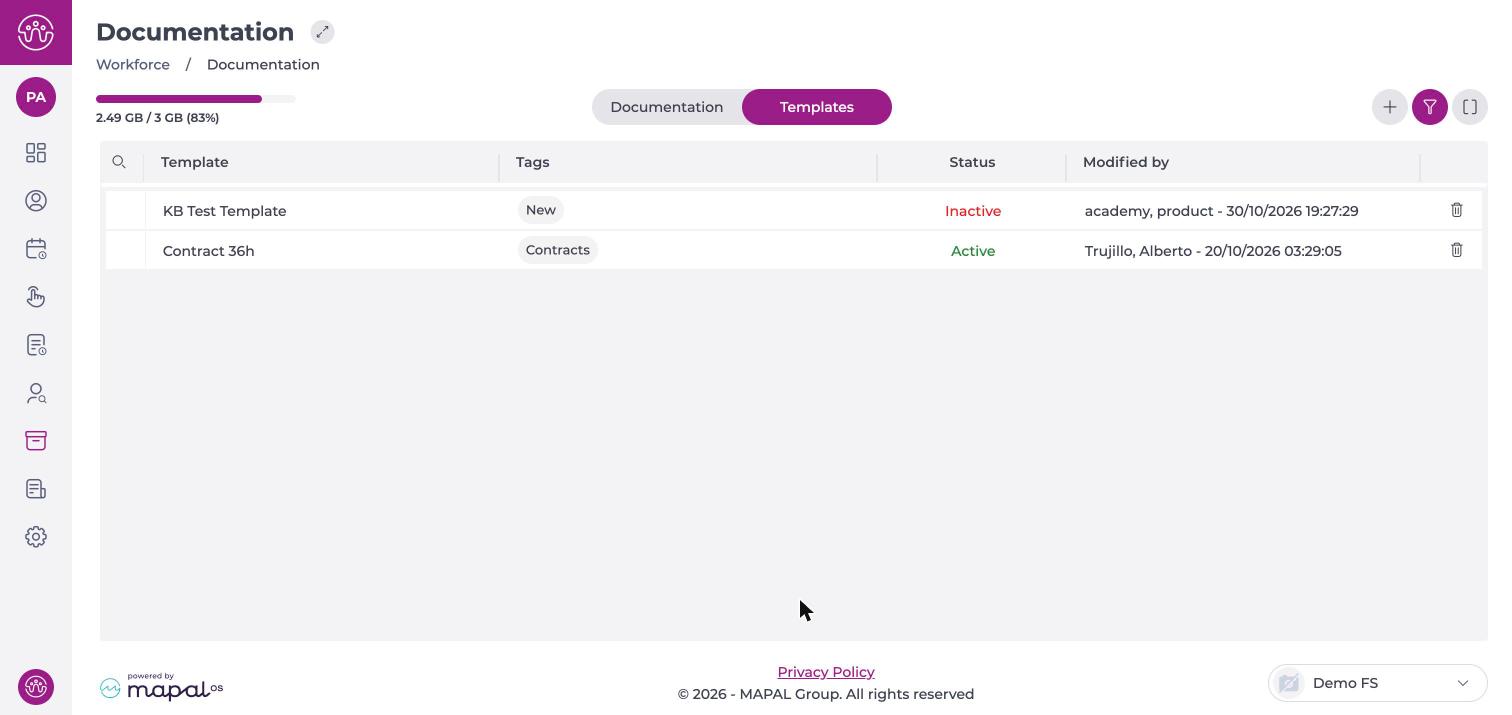
Task: Add a new template with plus button
Action: click(1390, 107)
